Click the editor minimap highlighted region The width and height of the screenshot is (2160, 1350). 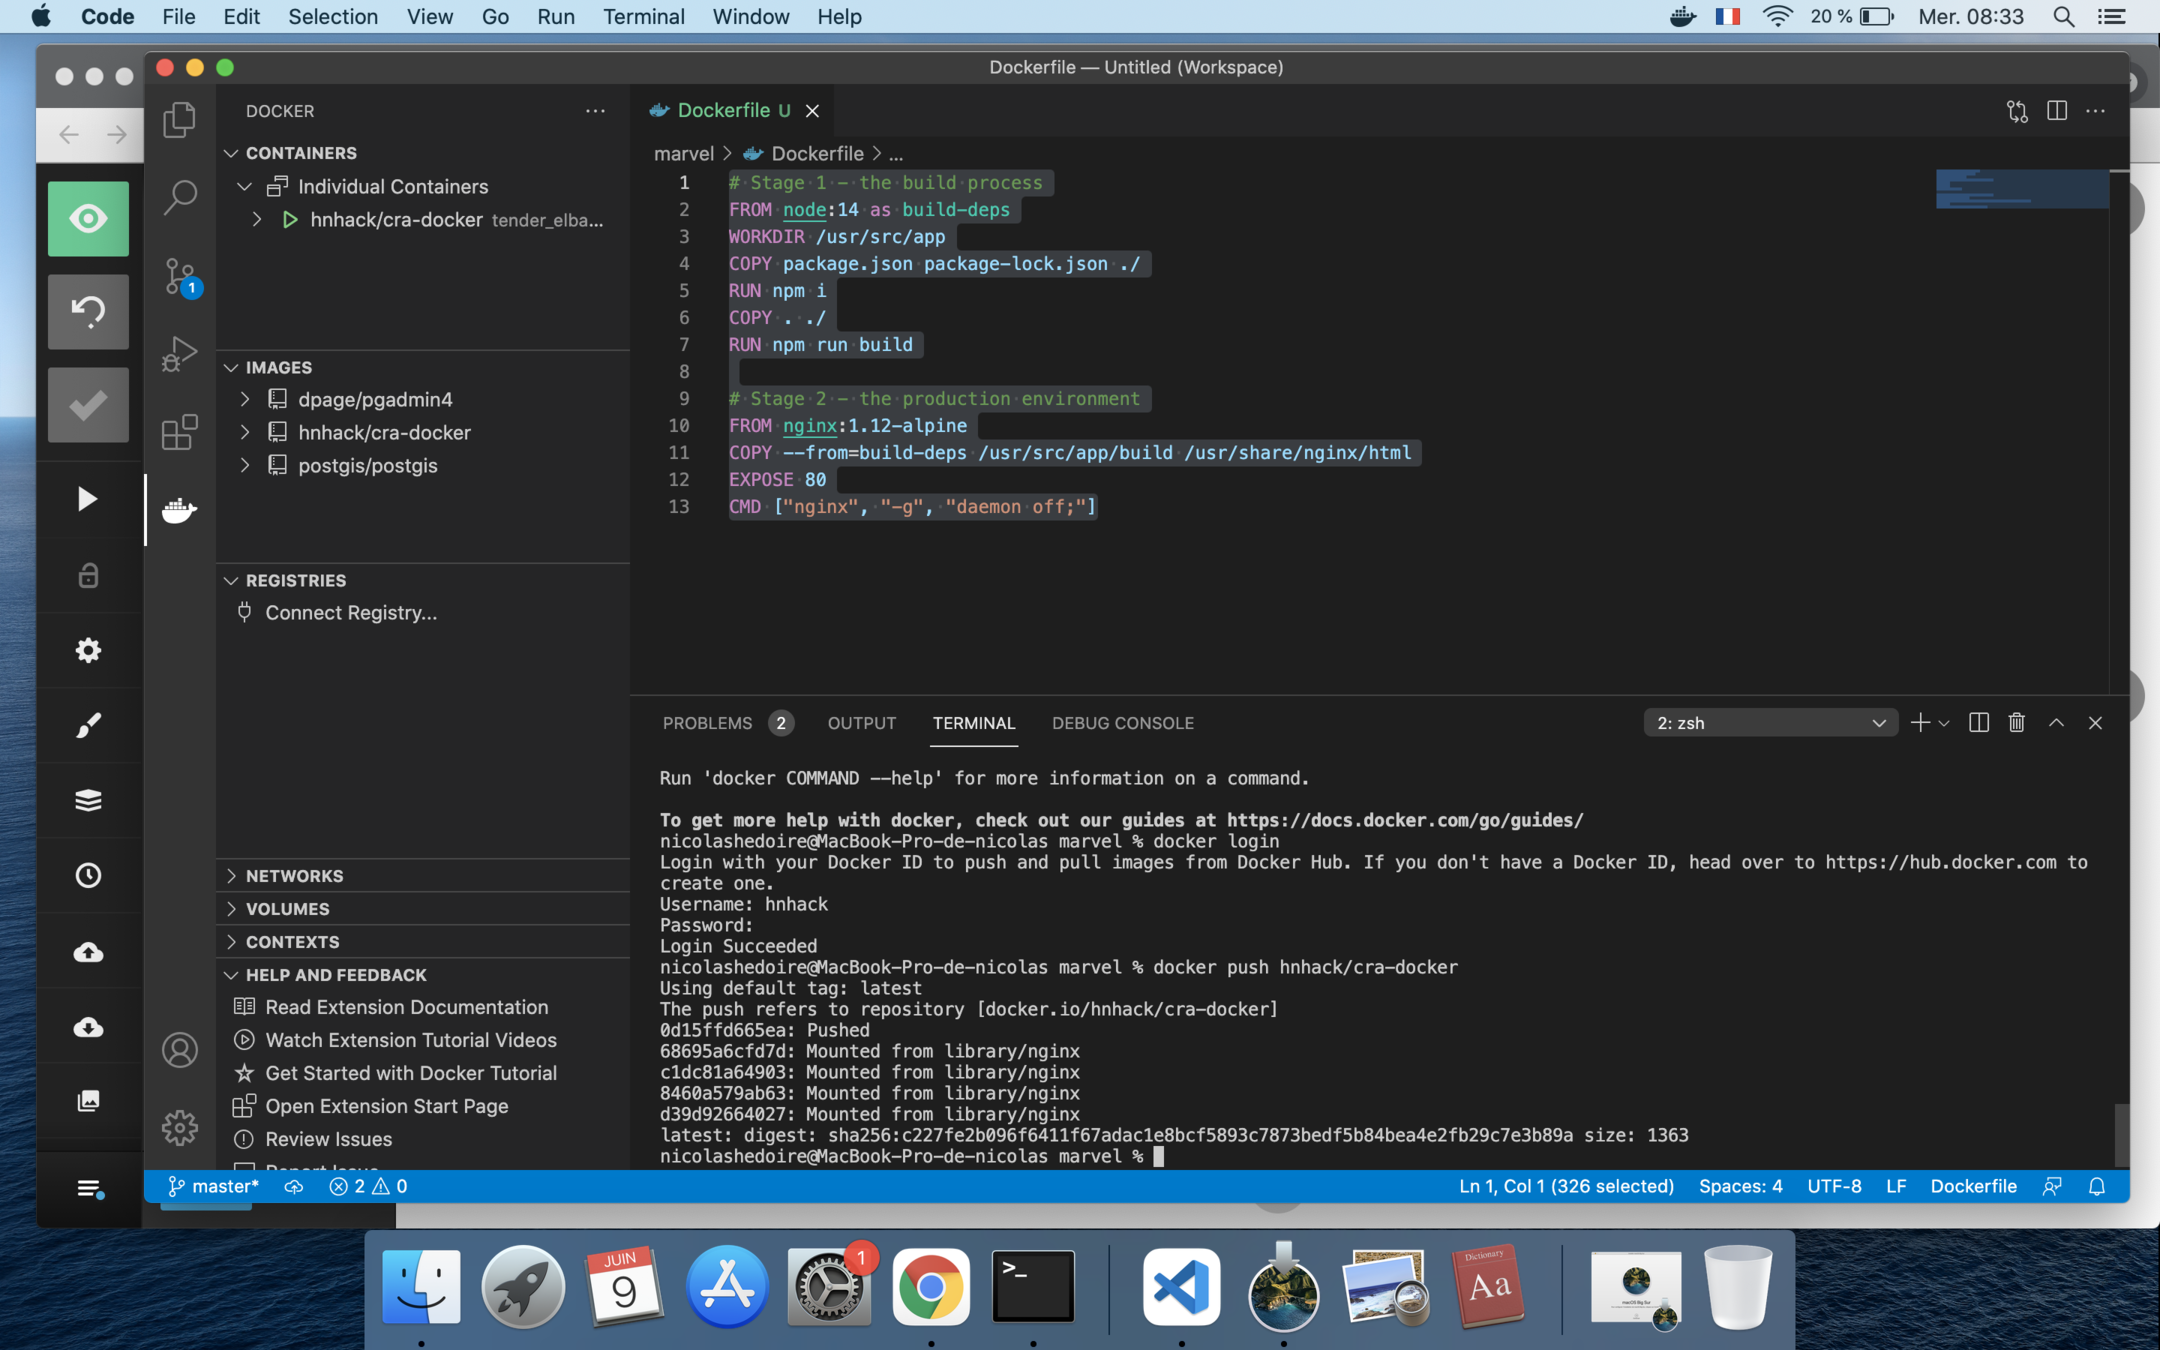click(x=2020, y=190)
